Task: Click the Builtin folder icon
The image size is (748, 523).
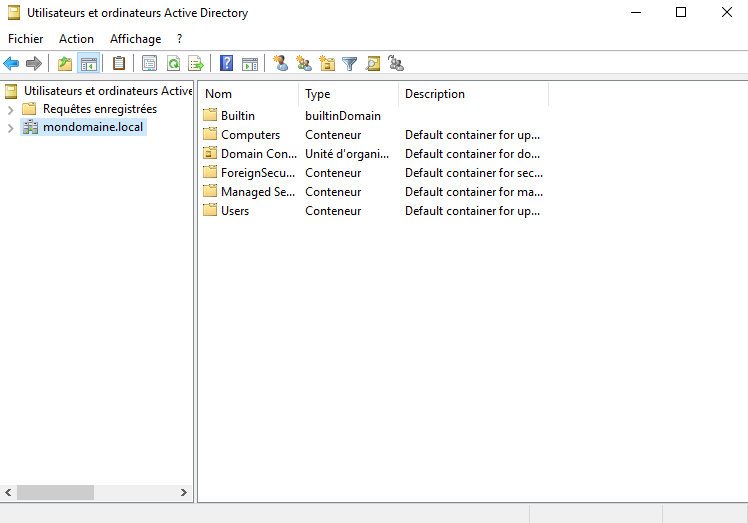Action: tap(210, 115)
